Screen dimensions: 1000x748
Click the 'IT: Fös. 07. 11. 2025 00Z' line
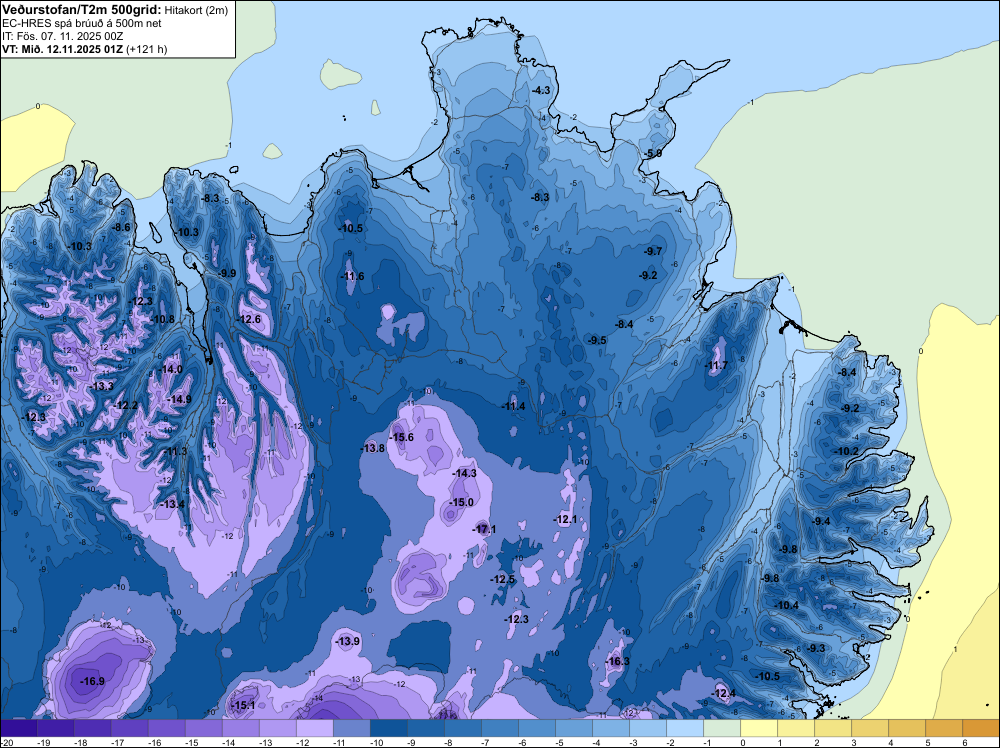click(x=62, y=36)
